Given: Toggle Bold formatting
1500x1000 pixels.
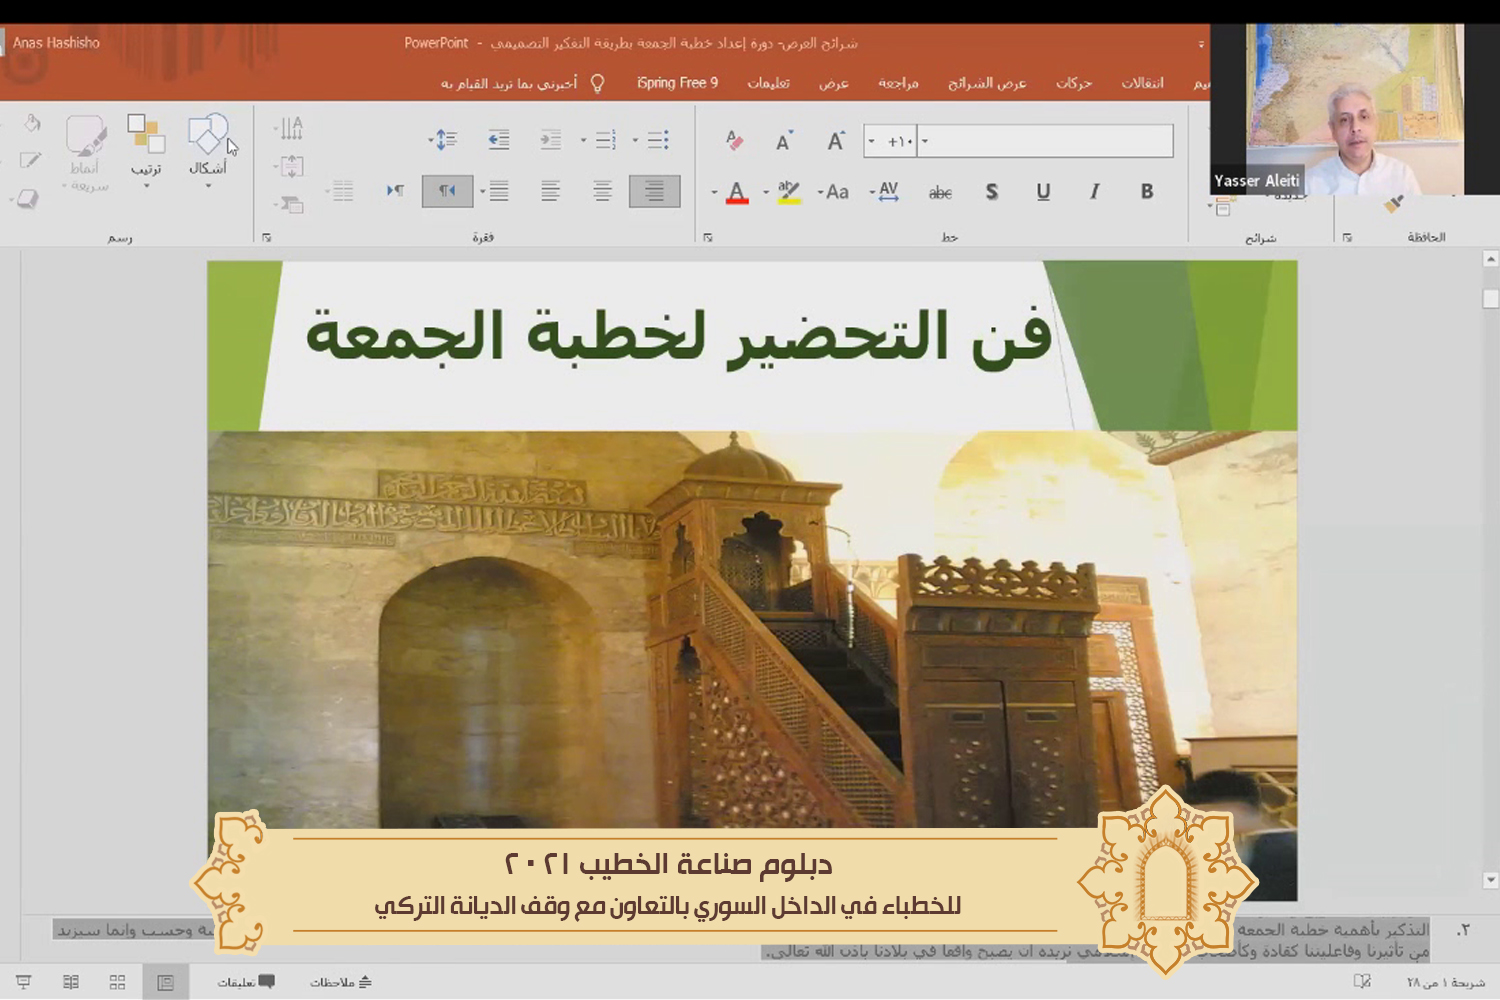Looking at the screenshot, I should click(x=1146, y=191).
